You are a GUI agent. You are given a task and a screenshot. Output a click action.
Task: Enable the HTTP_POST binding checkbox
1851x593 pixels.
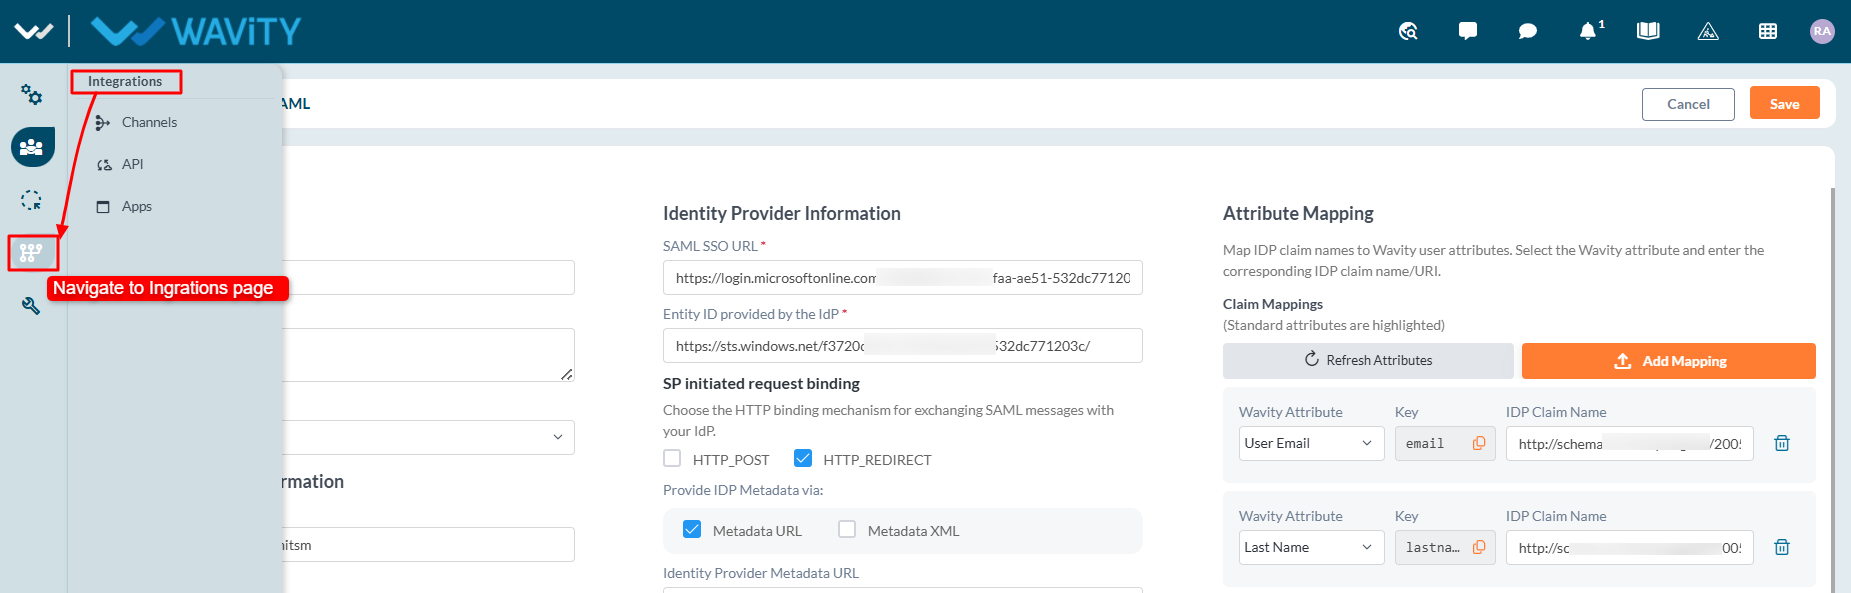tap(672, 458)
